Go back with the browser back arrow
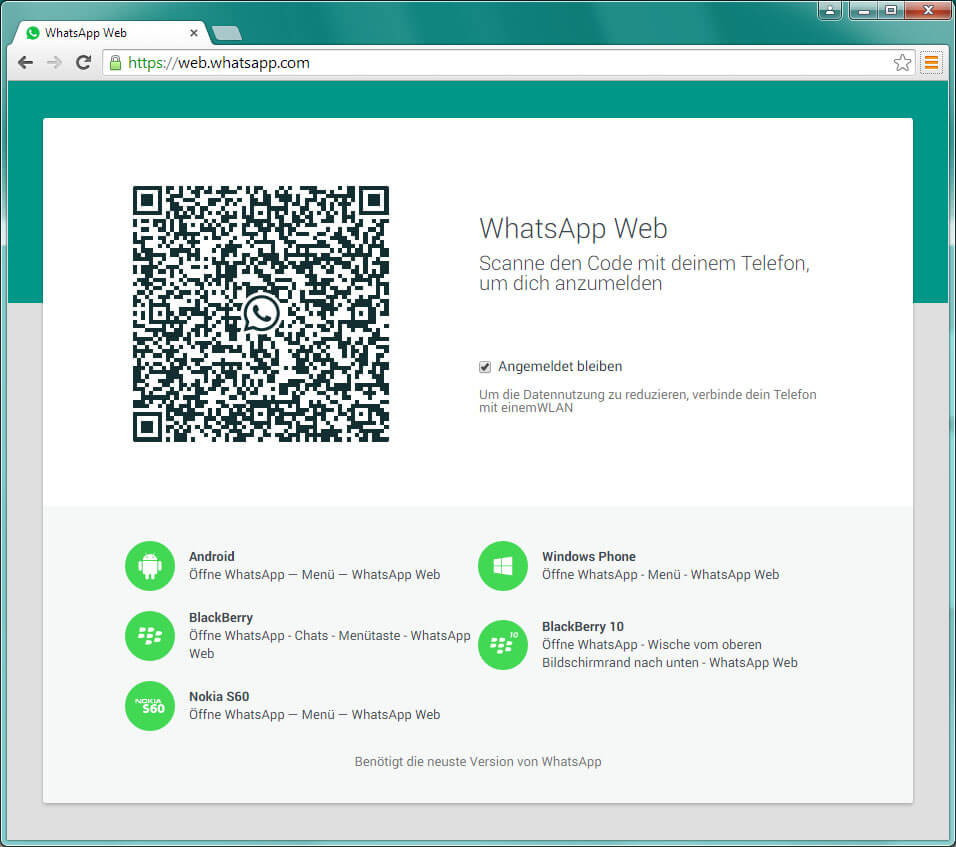Viewport: 956px width, 847px height. click(26, 62)
